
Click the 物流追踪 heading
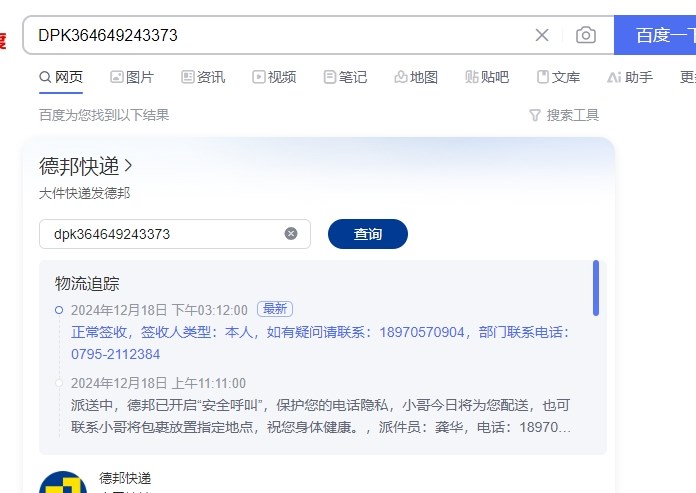click(87, 284)
